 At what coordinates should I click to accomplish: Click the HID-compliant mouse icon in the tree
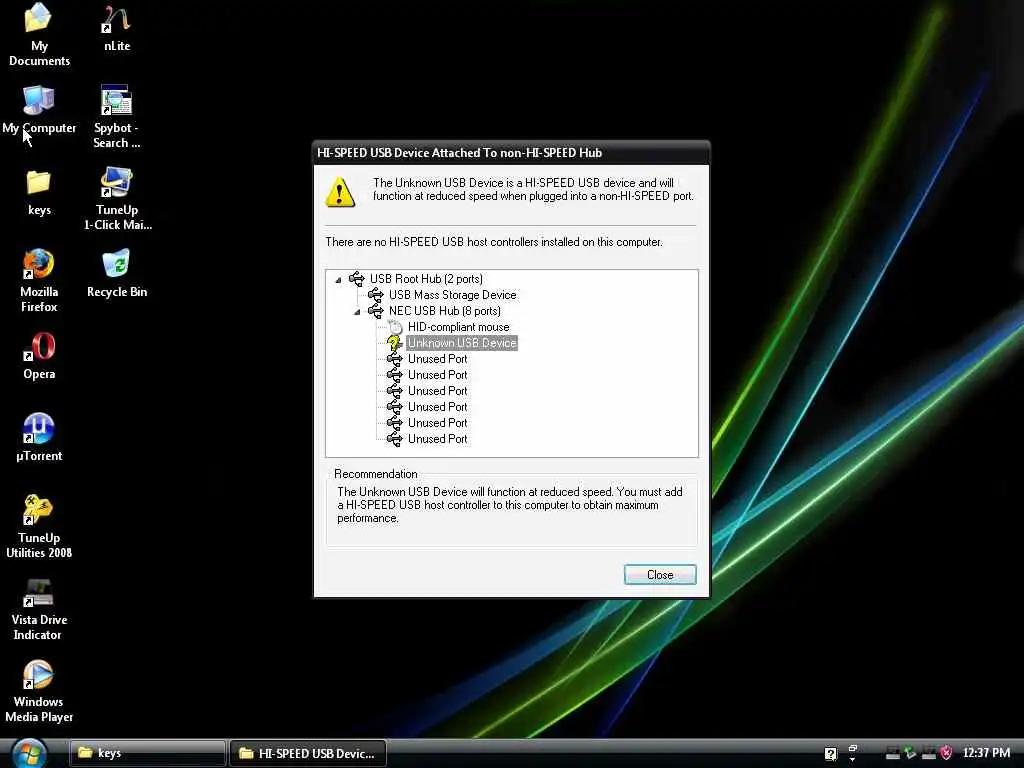tap(394, 327)
